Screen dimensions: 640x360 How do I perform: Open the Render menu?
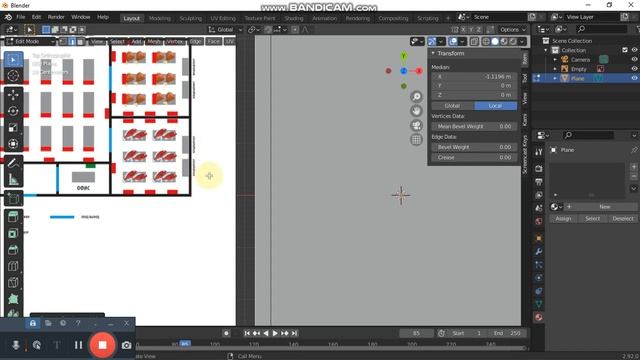(x=56, y=17)
